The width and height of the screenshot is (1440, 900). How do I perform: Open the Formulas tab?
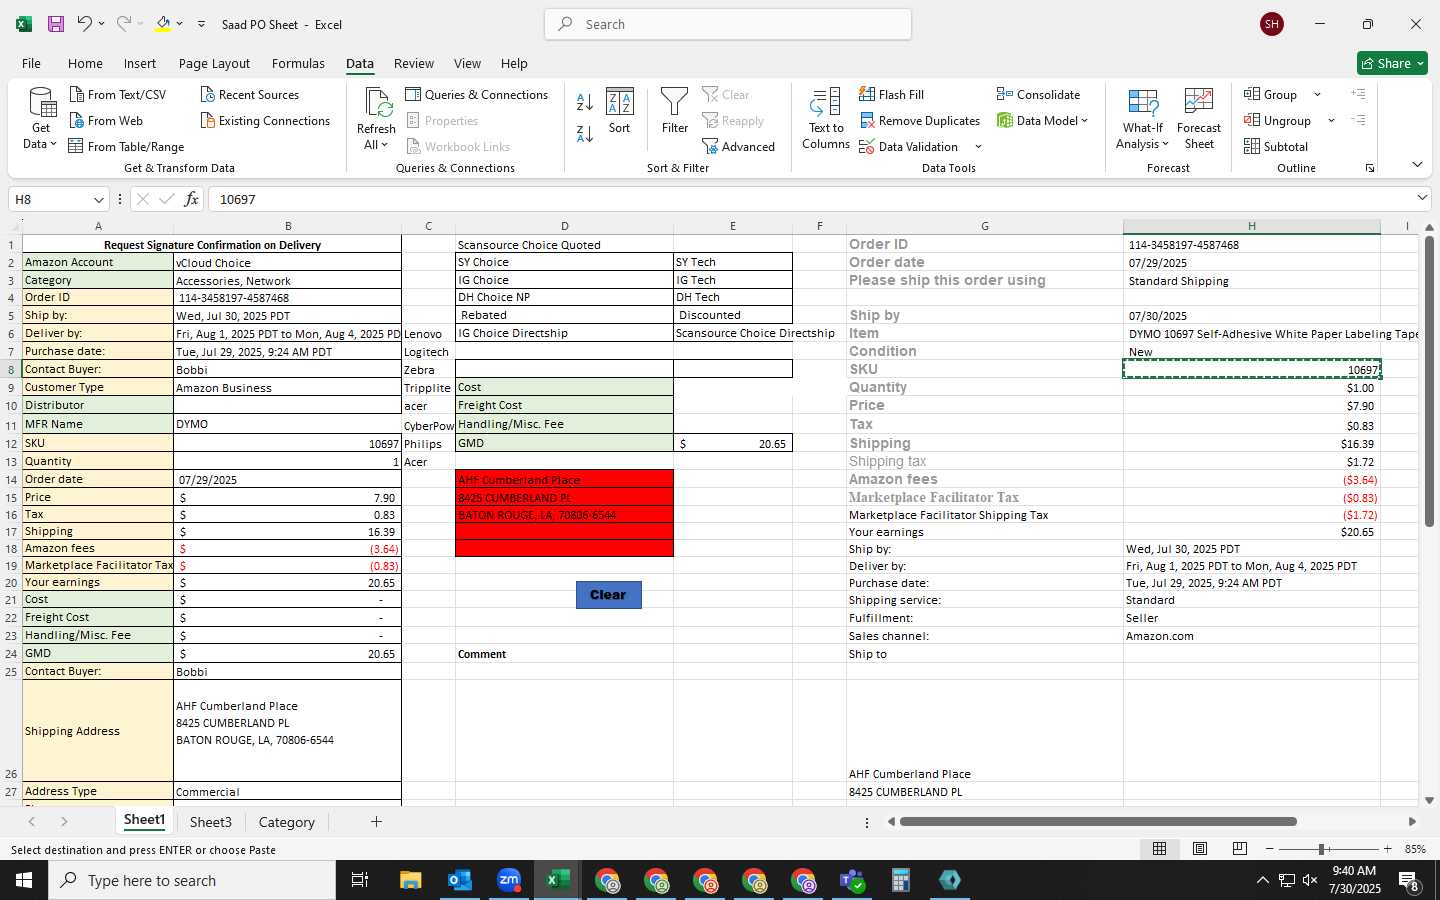coord(298,63)
